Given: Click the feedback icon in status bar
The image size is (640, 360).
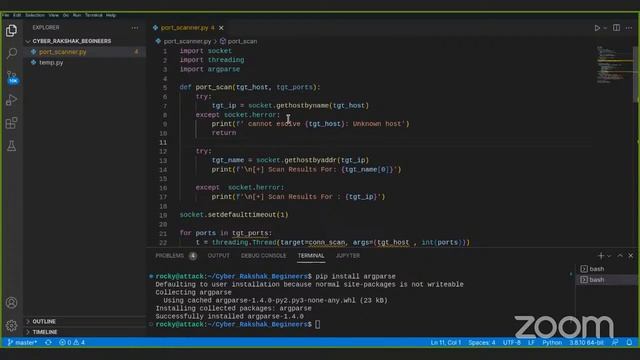Looking at the screenshot, I should tap(615, 342).
